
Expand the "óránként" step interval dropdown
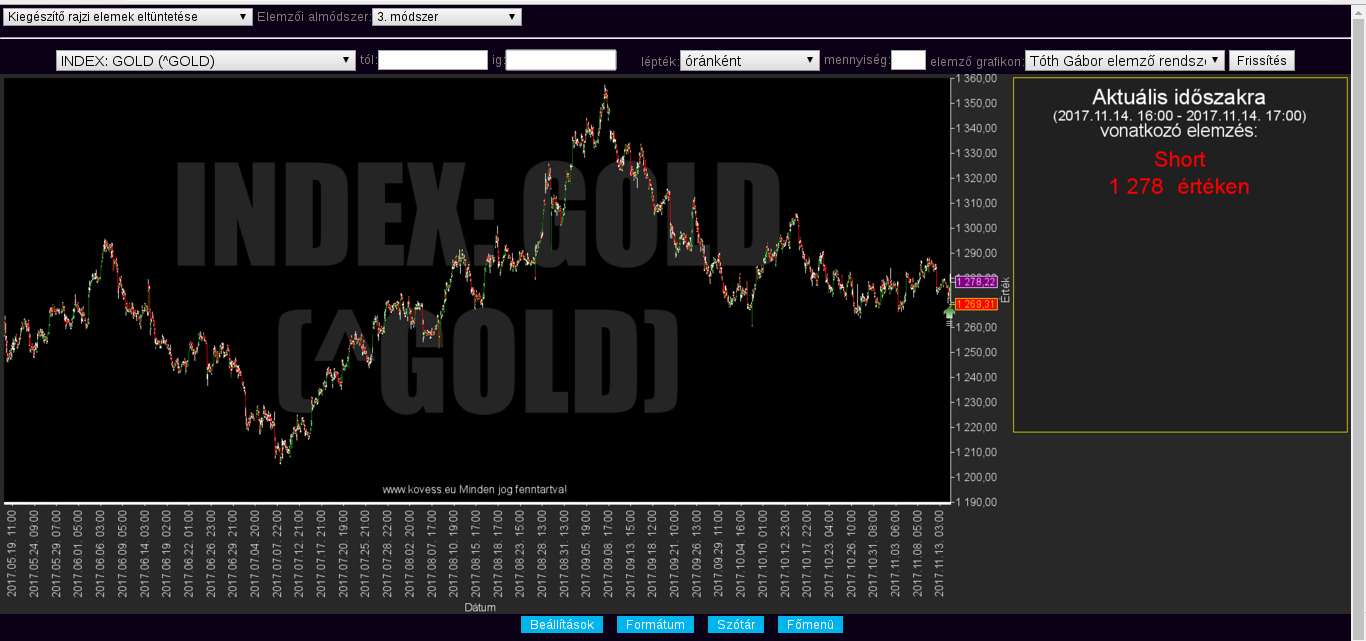pyautogui.click(x=749, y=61)
